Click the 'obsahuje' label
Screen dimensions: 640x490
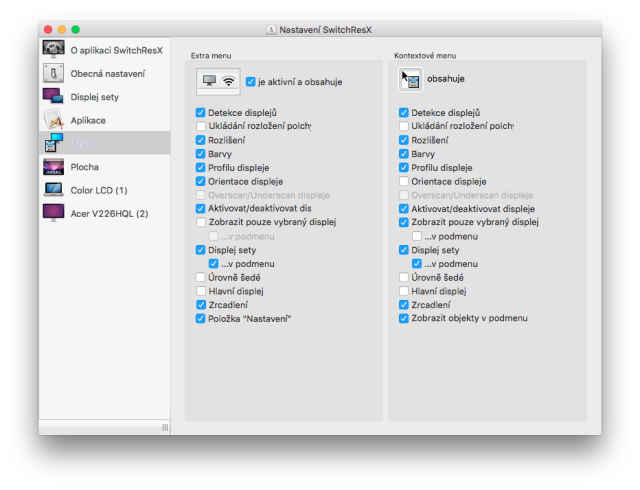[x=446, y=78]
